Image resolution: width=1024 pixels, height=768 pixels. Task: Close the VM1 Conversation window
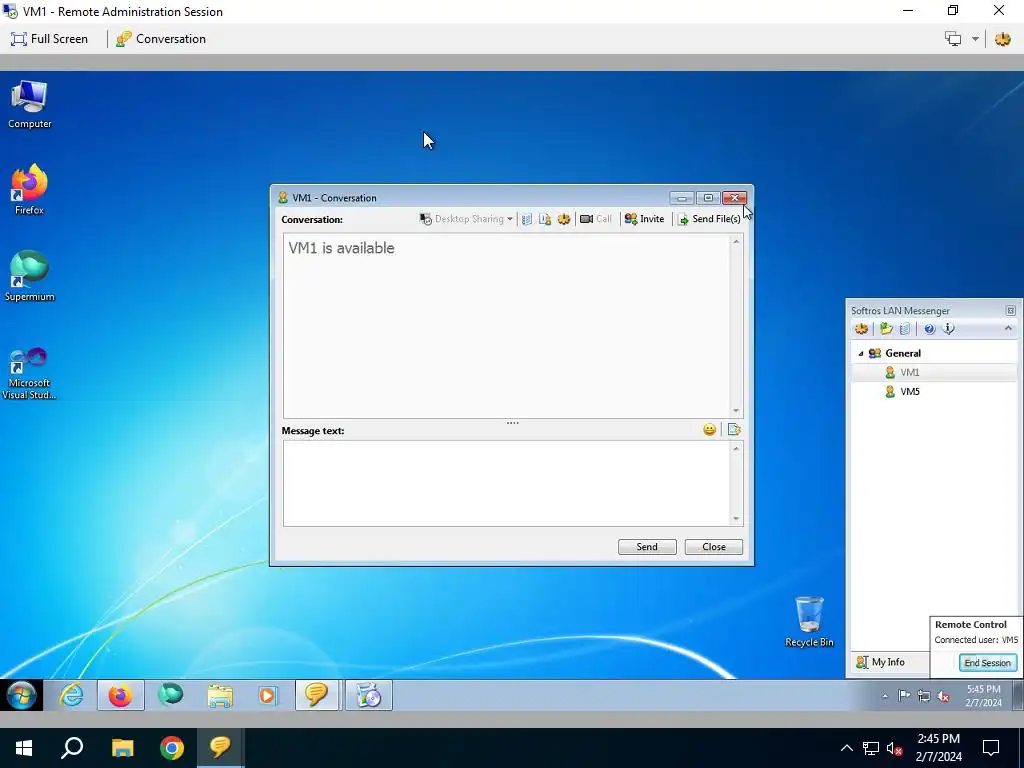(735, 198)
